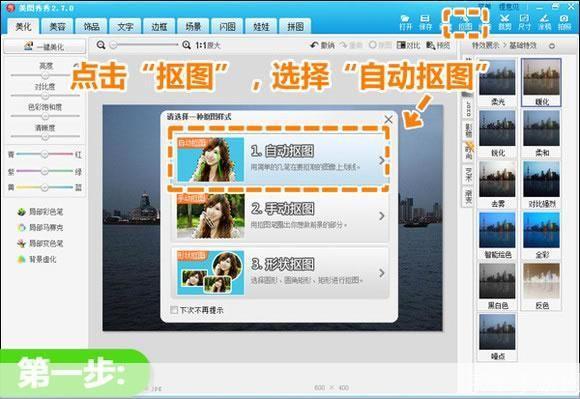
Task: Open the 尺寸 resize tool
Action: click(525, 22)
